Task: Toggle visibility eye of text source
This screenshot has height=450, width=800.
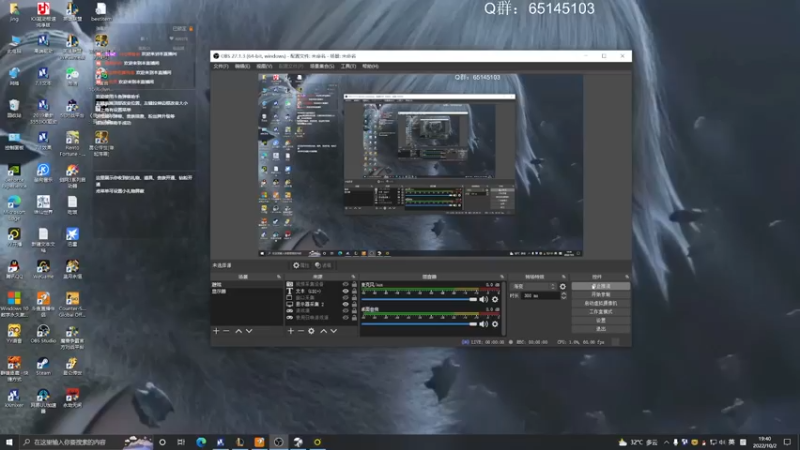Action: (x=345, y=291)
